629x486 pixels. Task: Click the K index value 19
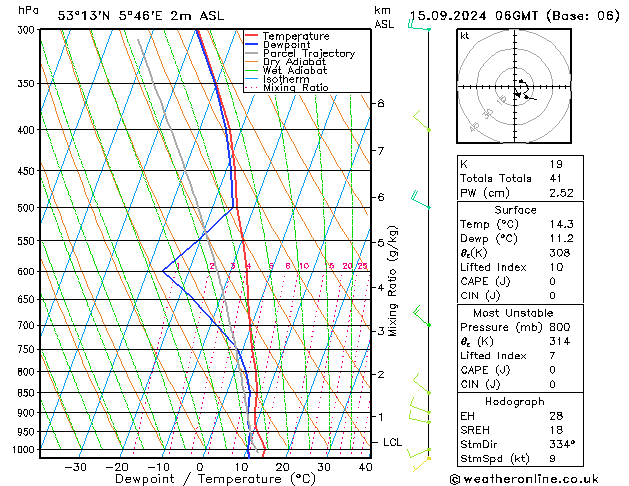click(556, 164)
